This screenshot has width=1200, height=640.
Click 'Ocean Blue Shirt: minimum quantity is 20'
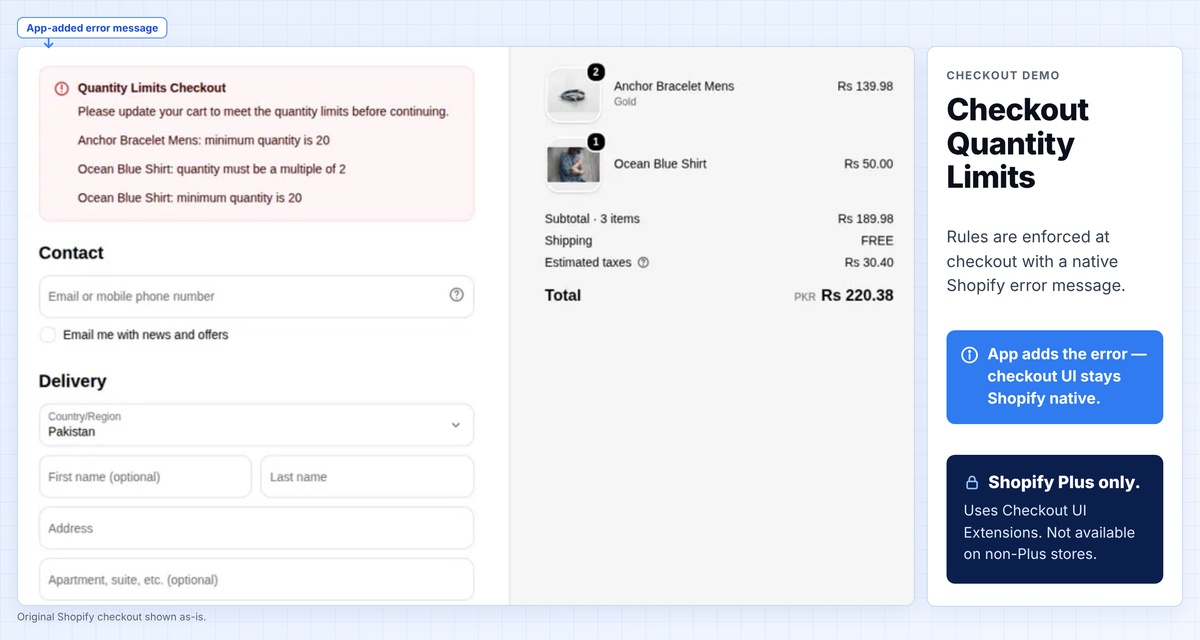(x=190, y=198)
